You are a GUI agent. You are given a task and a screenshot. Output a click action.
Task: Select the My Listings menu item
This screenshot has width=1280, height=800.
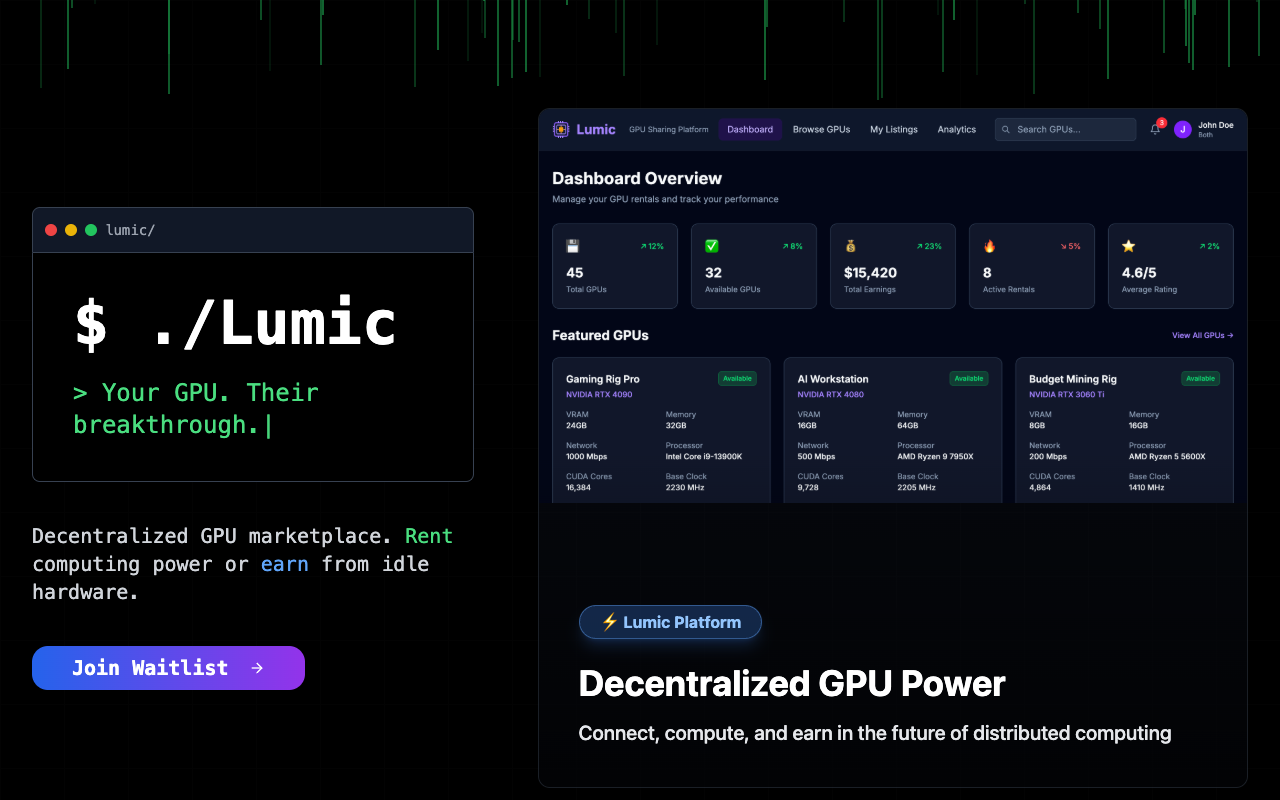click(894, 129)
